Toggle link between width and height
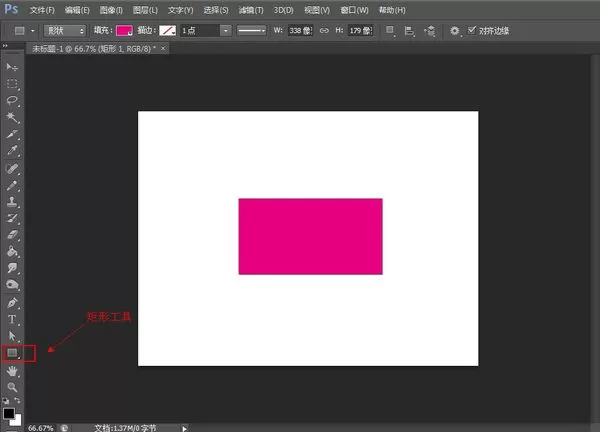This screenshot has width=600, height=432. 324,31
